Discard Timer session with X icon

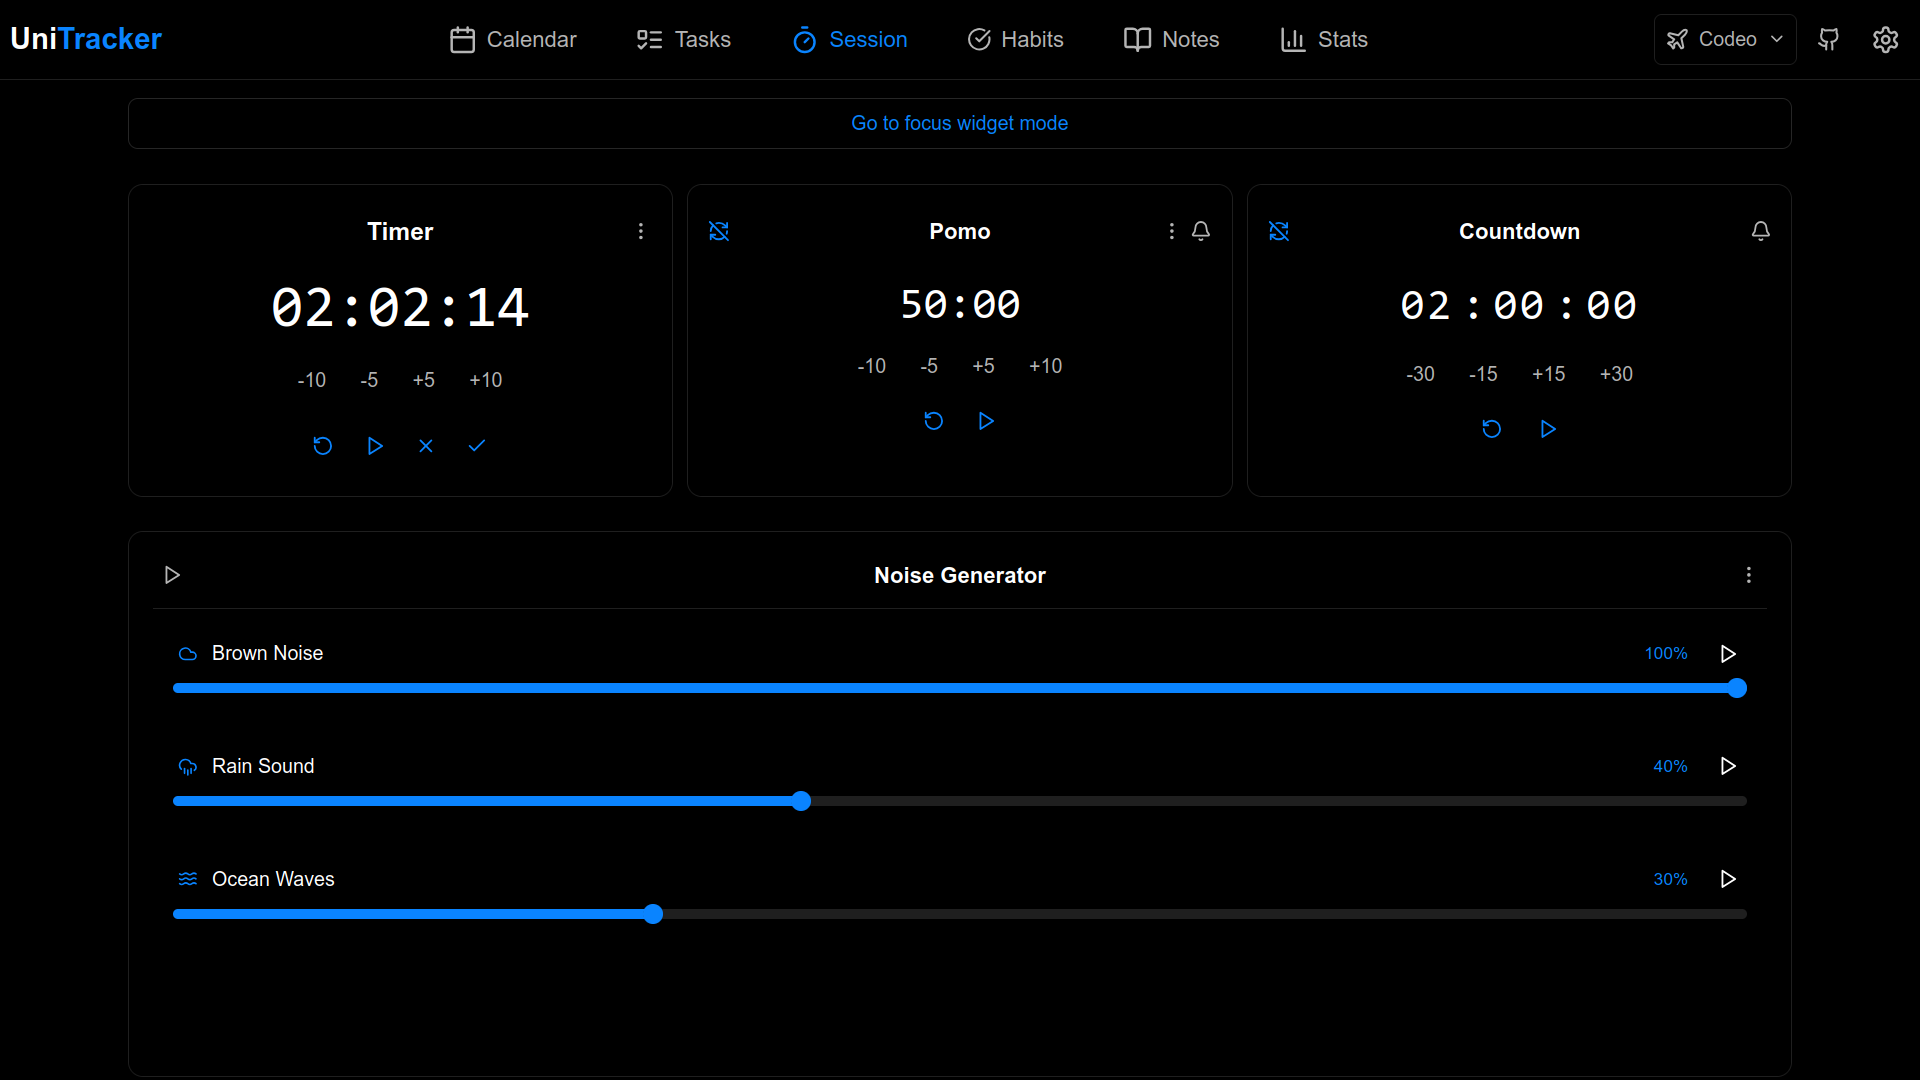[x=426, y=446]
